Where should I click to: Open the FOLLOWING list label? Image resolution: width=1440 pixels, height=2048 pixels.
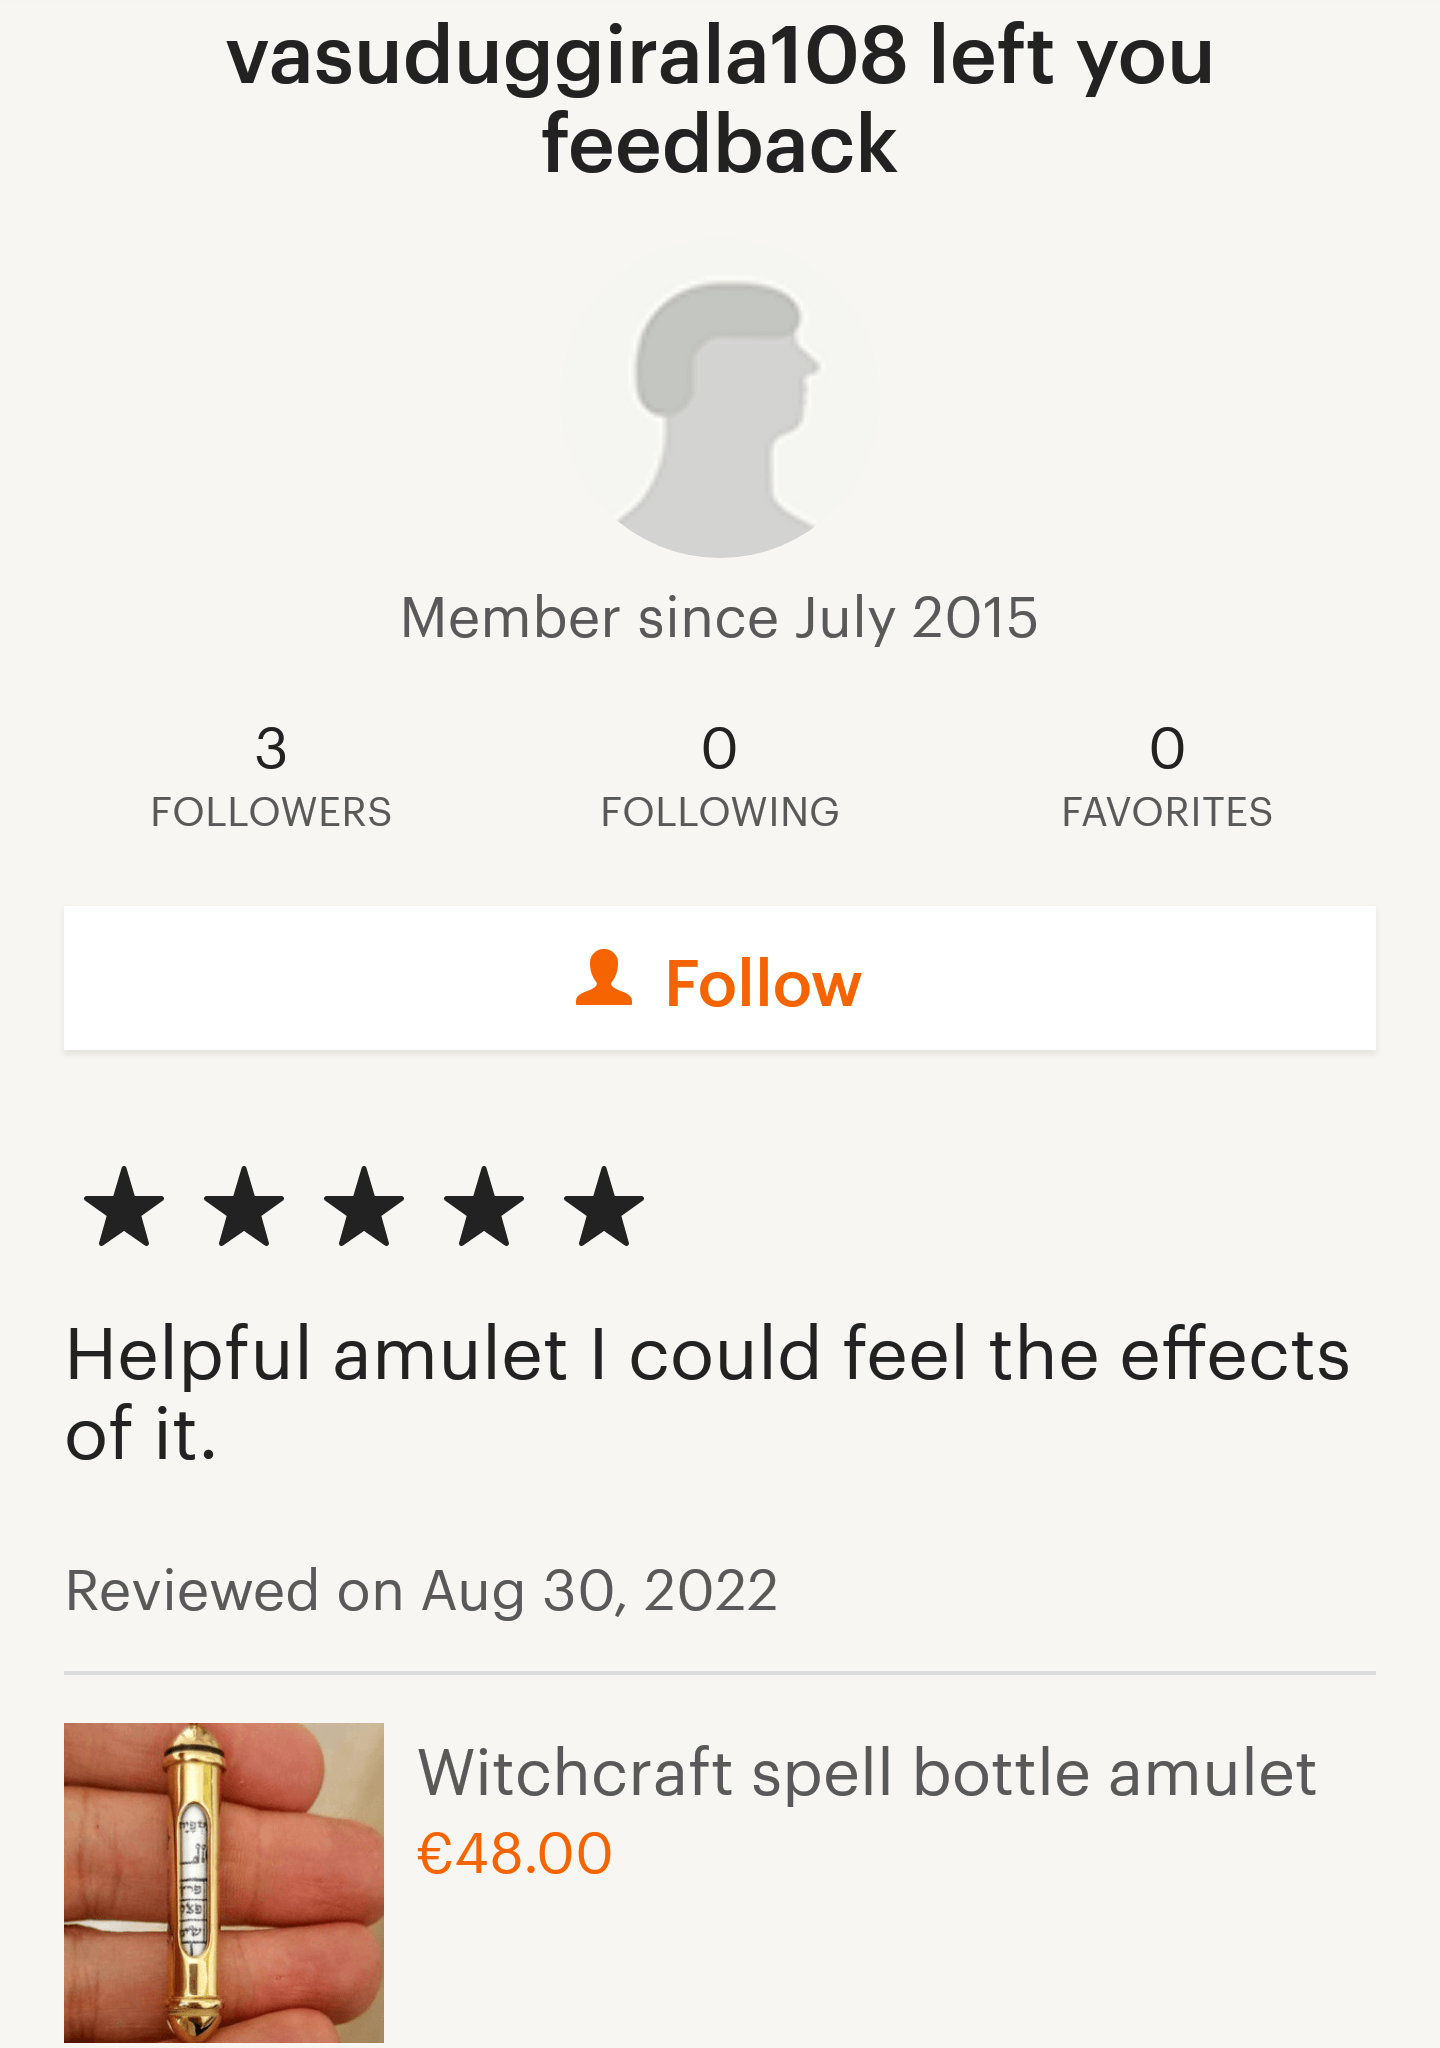(720, 812)
